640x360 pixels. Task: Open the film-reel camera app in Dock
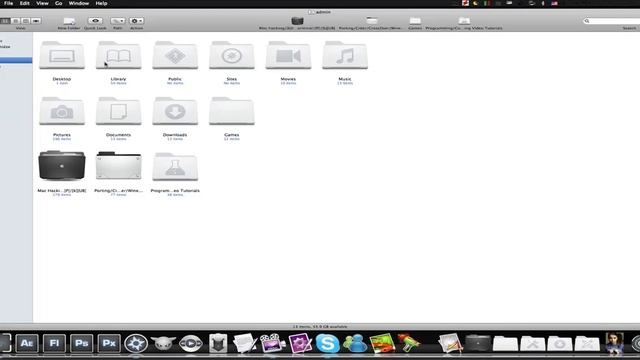pos(273,343)
